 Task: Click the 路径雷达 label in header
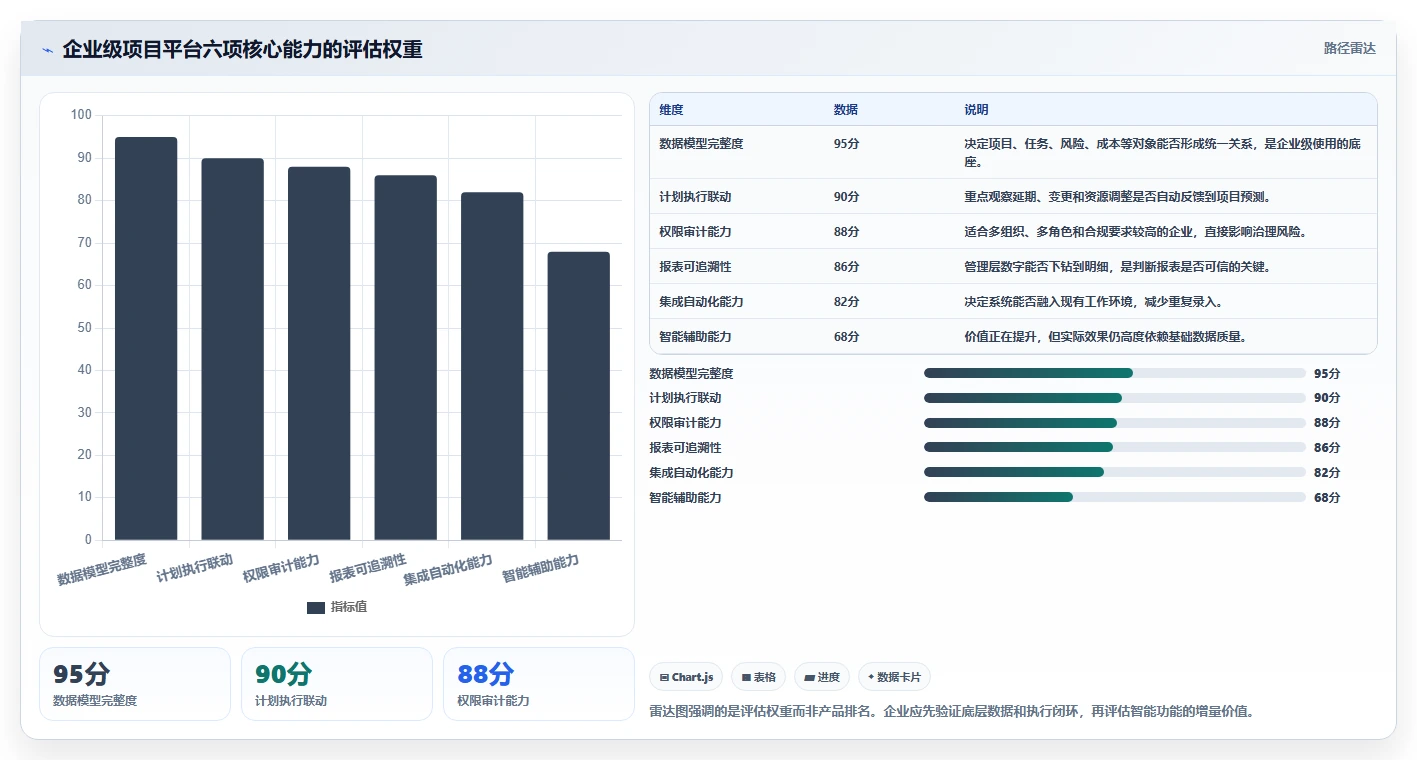point(1349,48)
